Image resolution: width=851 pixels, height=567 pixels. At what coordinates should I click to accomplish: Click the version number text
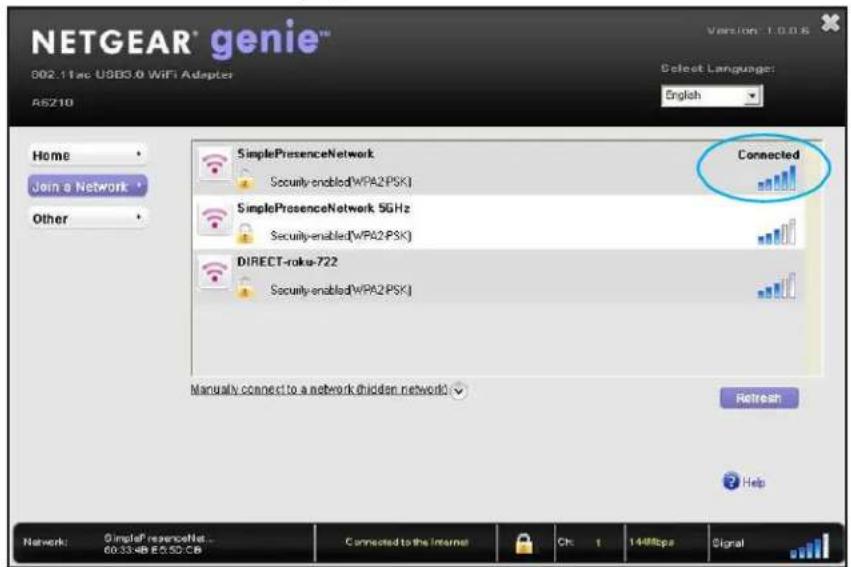758,30
